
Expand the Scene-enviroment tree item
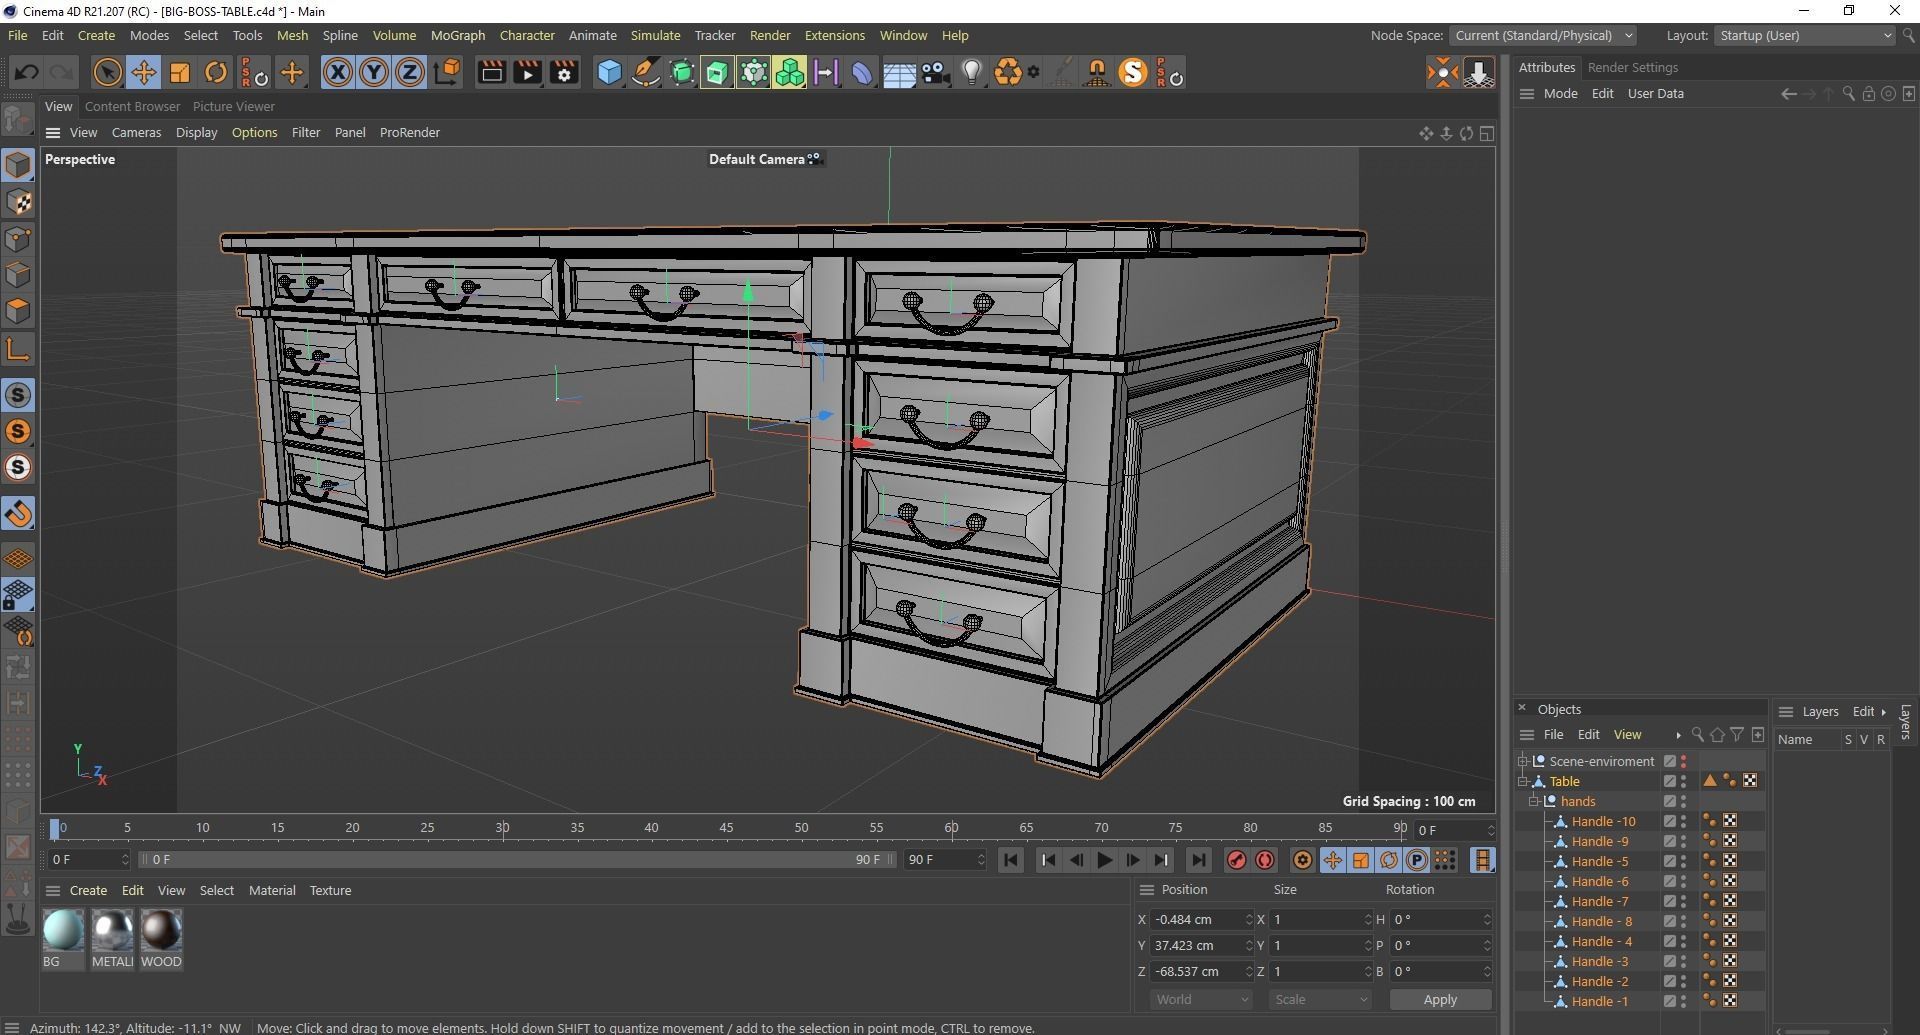(x=1522, y=760)
